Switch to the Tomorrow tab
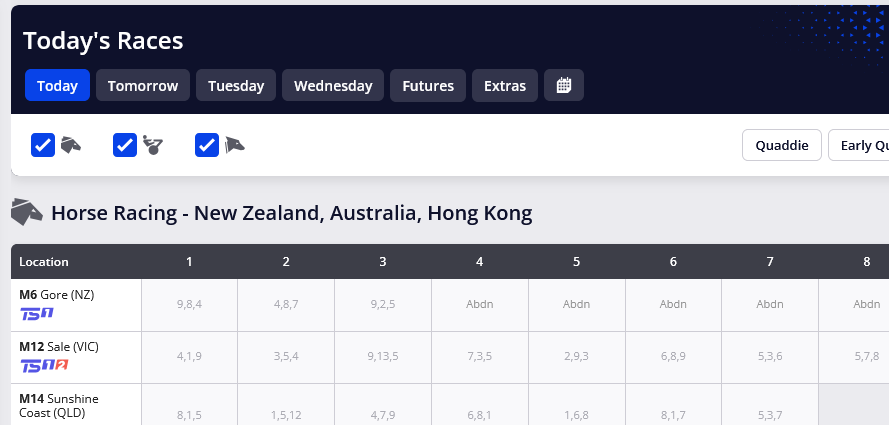This screenshot has width=889, height=425. pyautogui.click(x=143, y=86)
